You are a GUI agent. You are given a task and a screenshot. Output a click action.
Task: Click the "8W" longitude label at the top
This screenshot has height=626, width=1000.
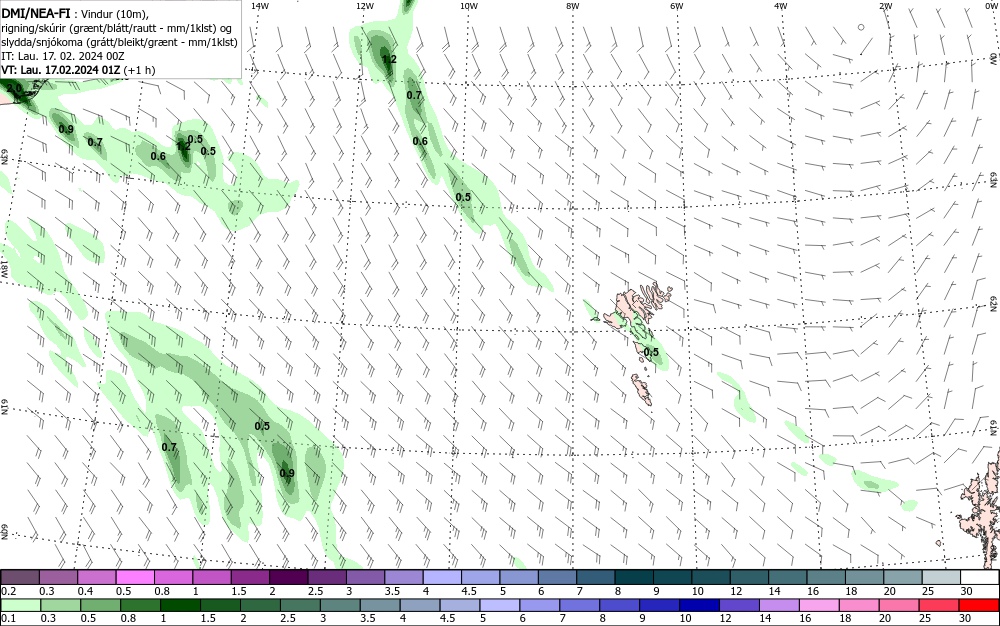[x=573, y=6]
